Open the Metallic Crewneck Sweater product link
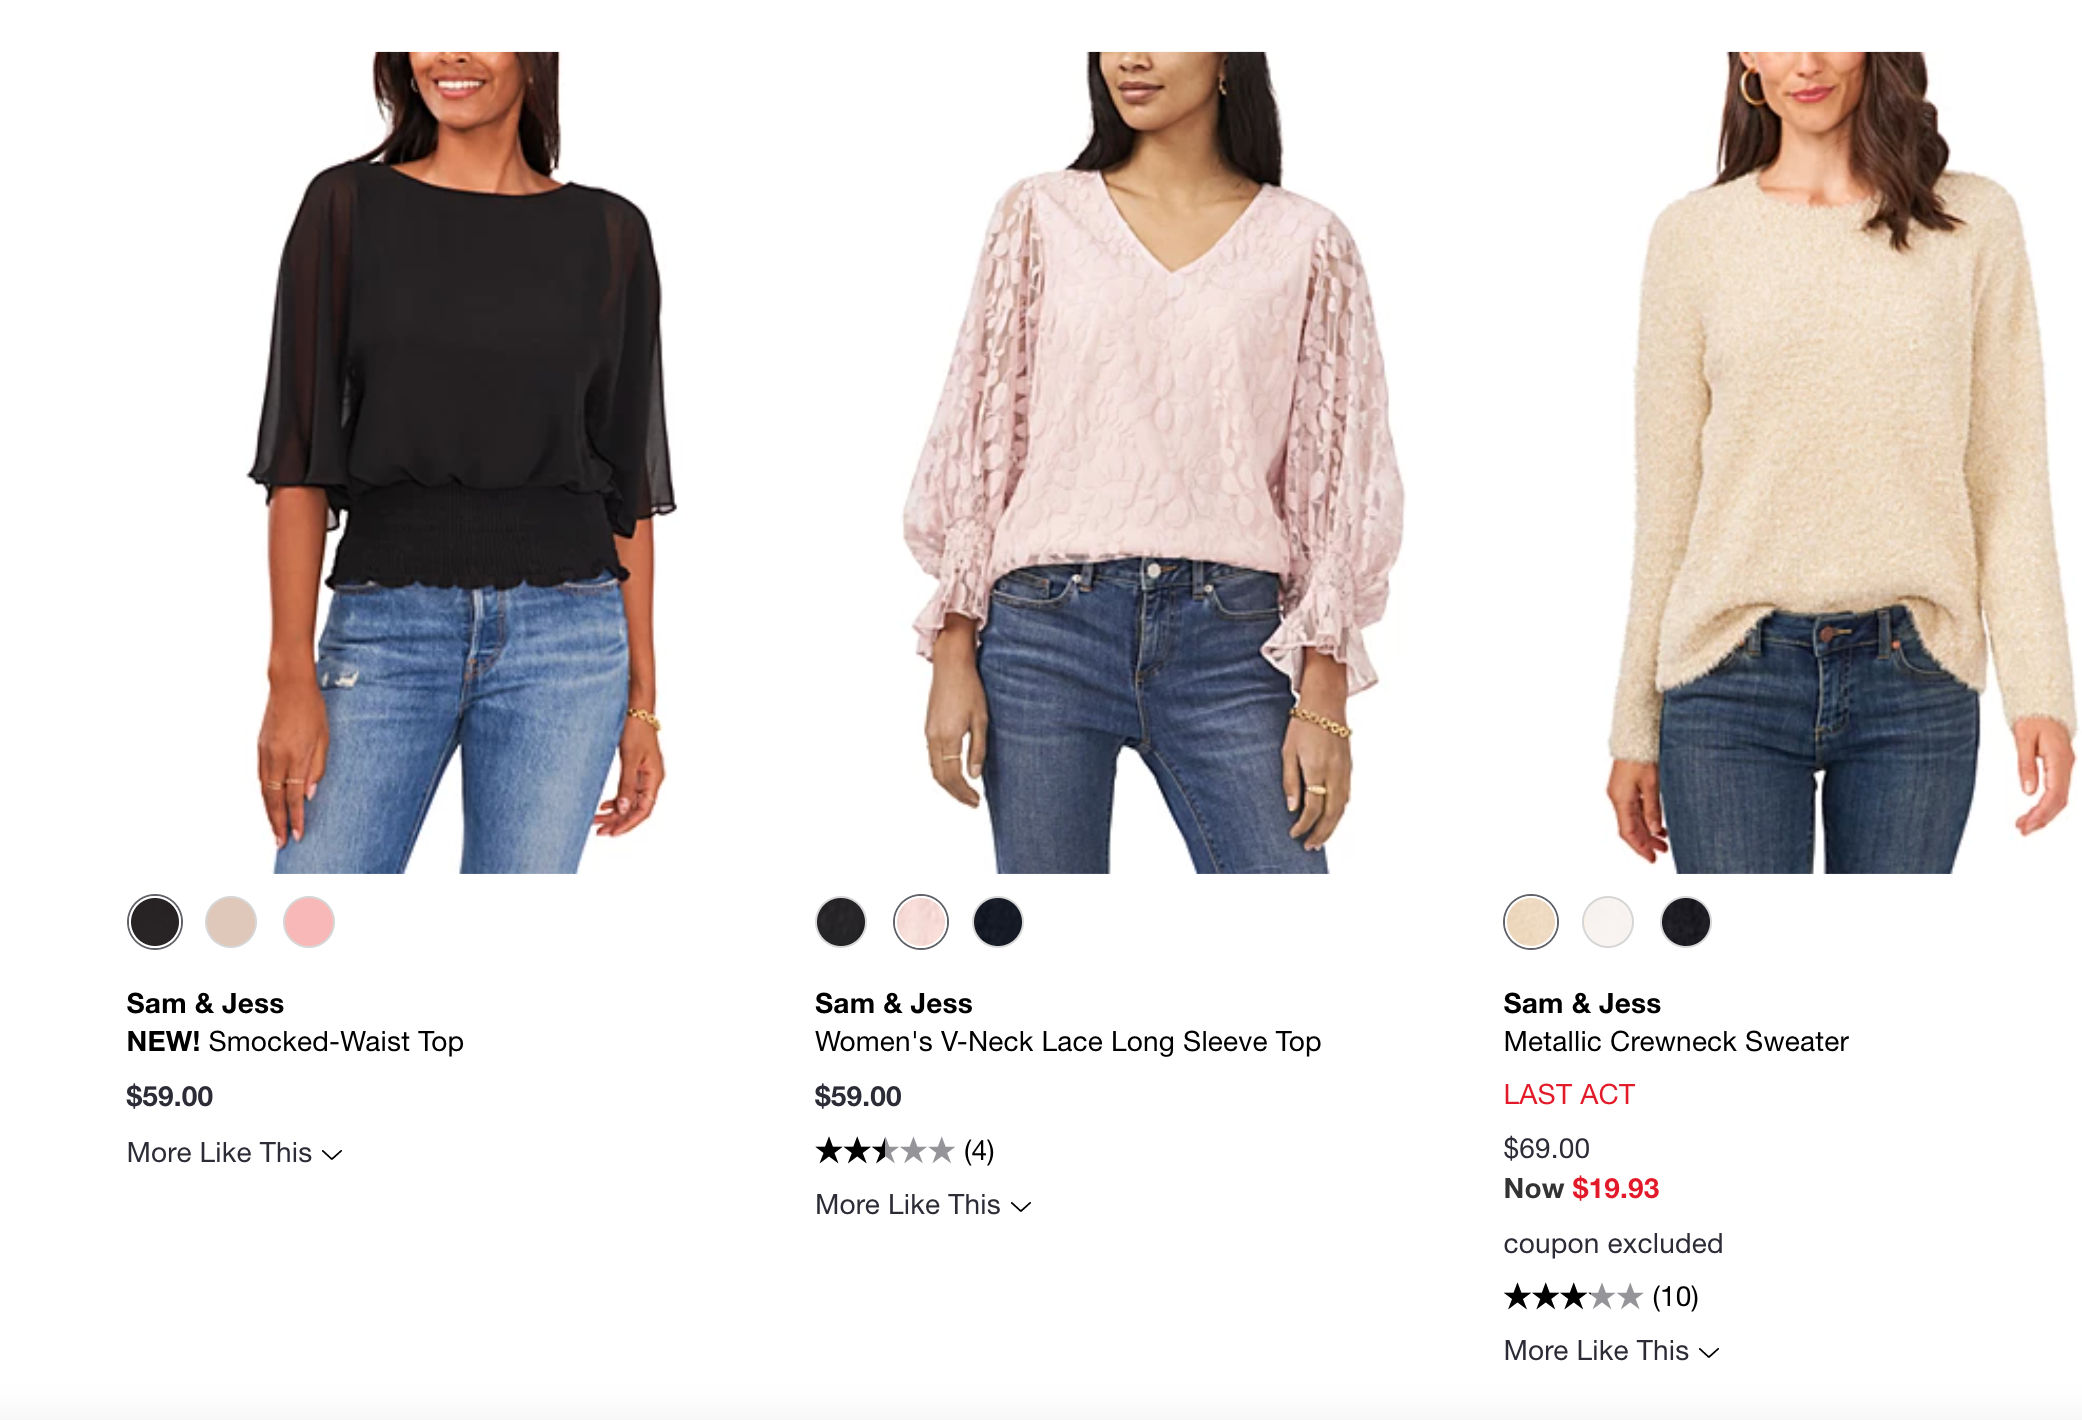This screenshot has width=2082, height=1420. coord(1675,1042)
